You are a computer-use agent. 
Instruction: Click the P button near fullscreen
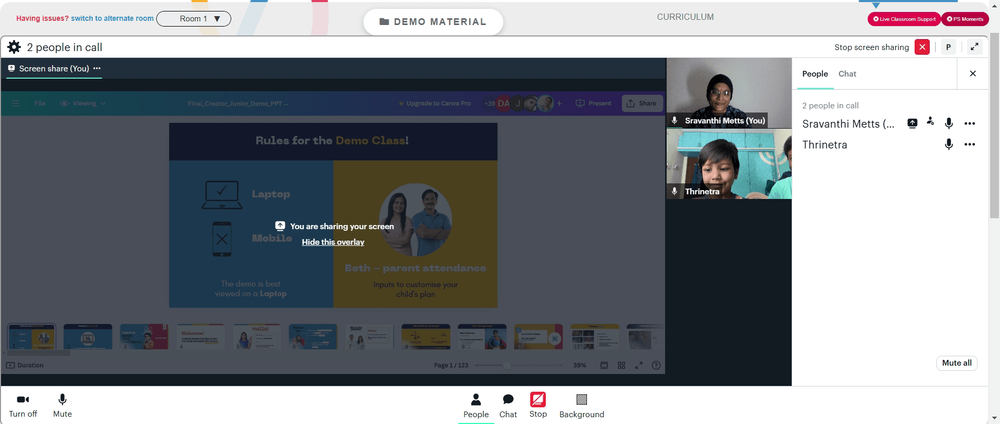coord(948,47)
